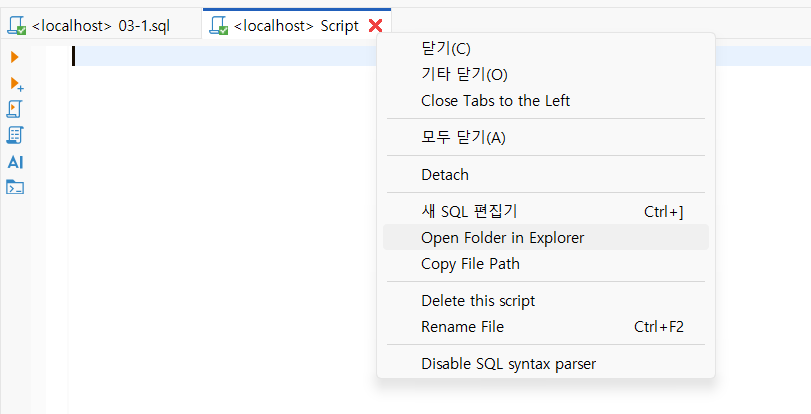Choose 닫기(C) from the context menu
This screenshot has width=811, height=414.
tap(446, 48)
